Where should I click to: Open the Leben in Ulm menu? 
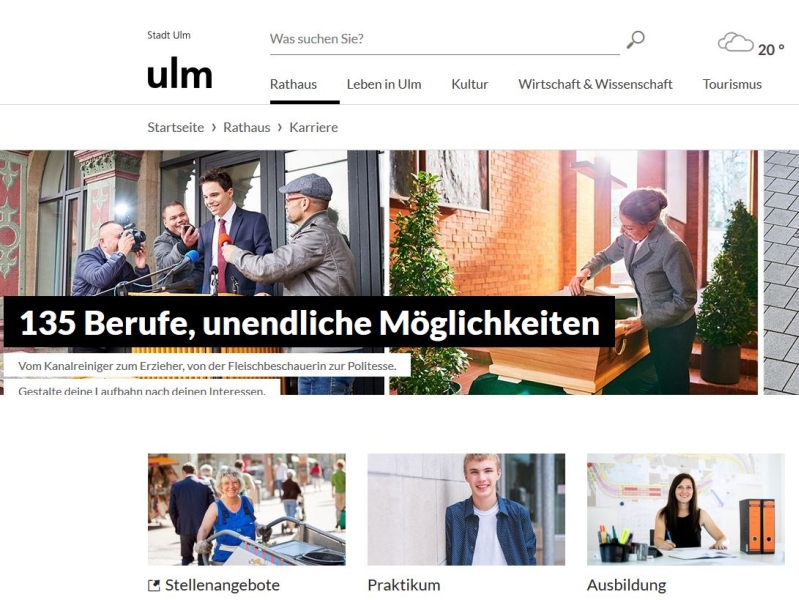(x=384, y=84)
